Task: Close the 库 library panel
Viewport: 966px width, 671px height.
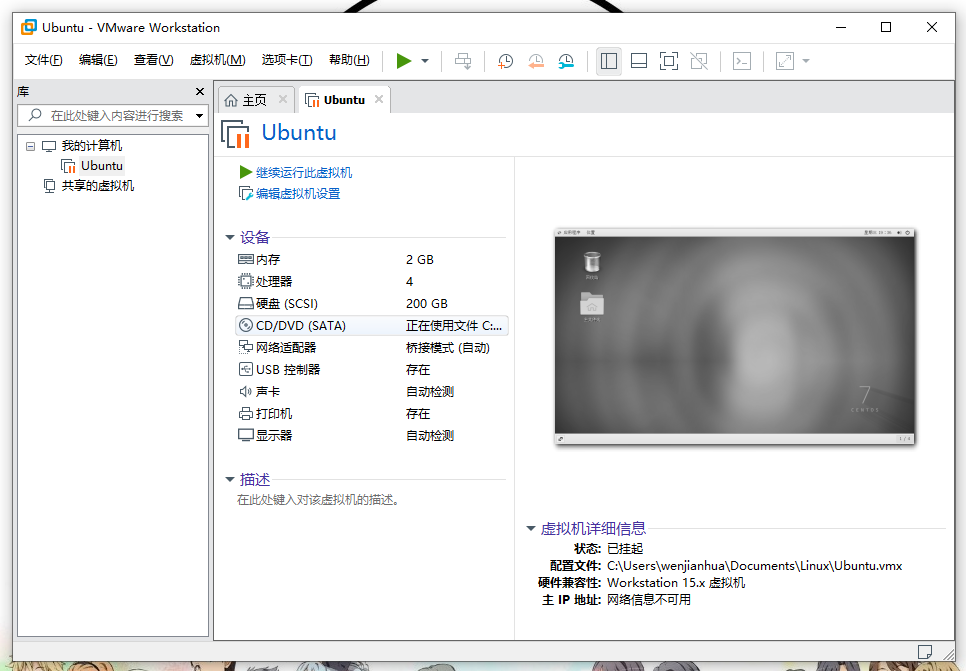Action: (200, 92)
